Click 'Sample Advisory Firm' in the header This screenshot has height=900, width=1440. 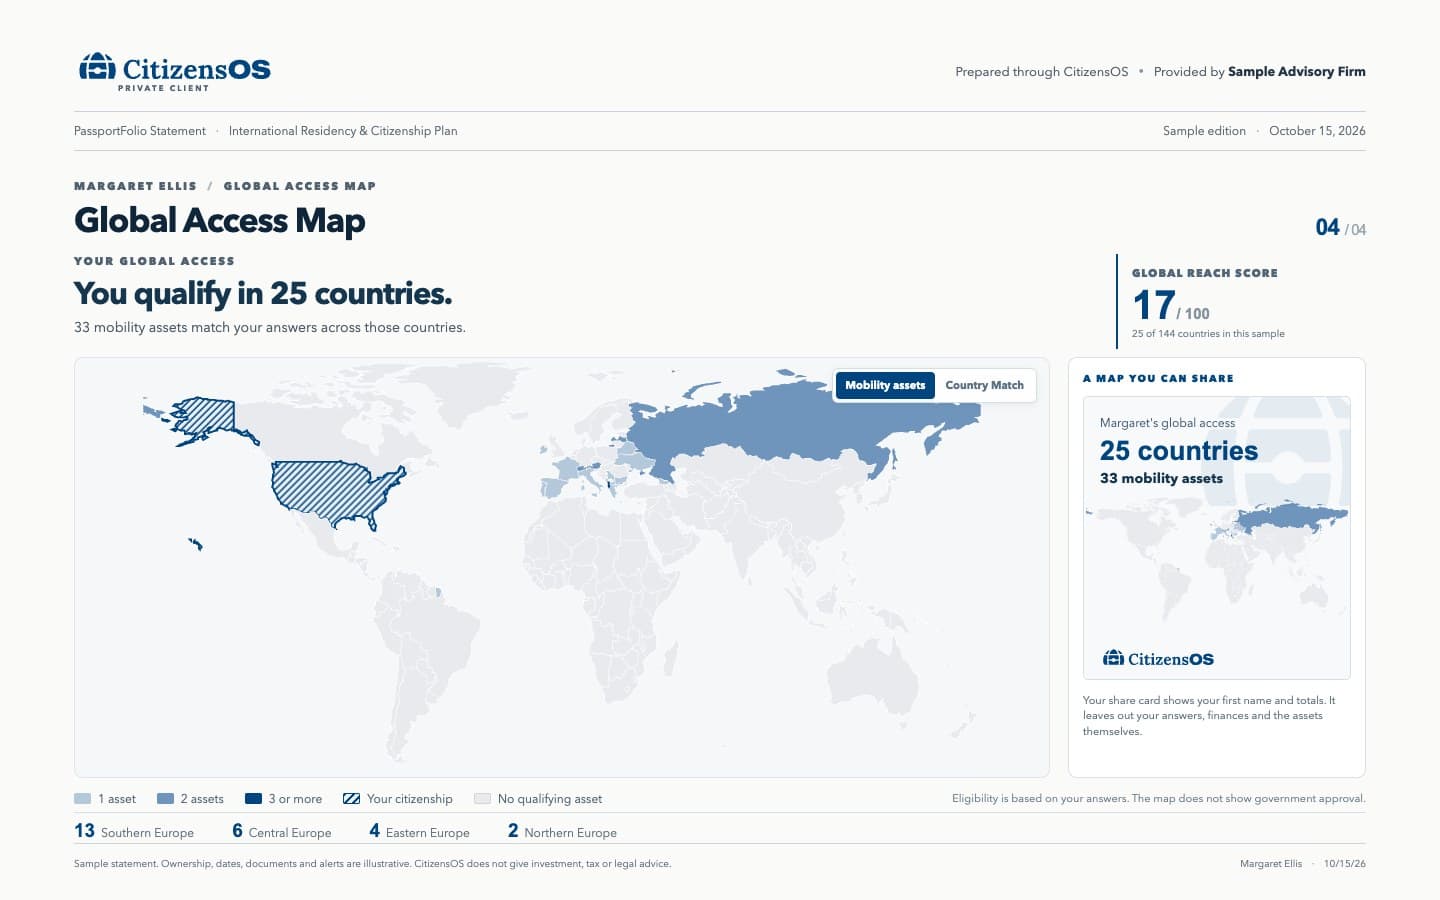coord(1296,72)
